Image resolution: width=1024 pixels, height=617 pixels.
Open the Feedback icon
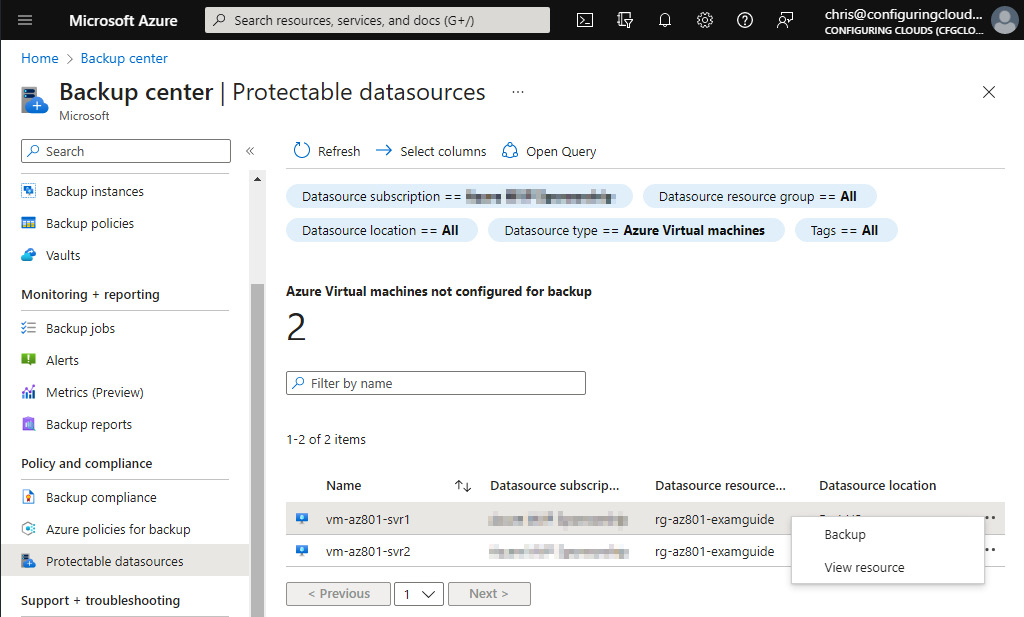[784, 20]
